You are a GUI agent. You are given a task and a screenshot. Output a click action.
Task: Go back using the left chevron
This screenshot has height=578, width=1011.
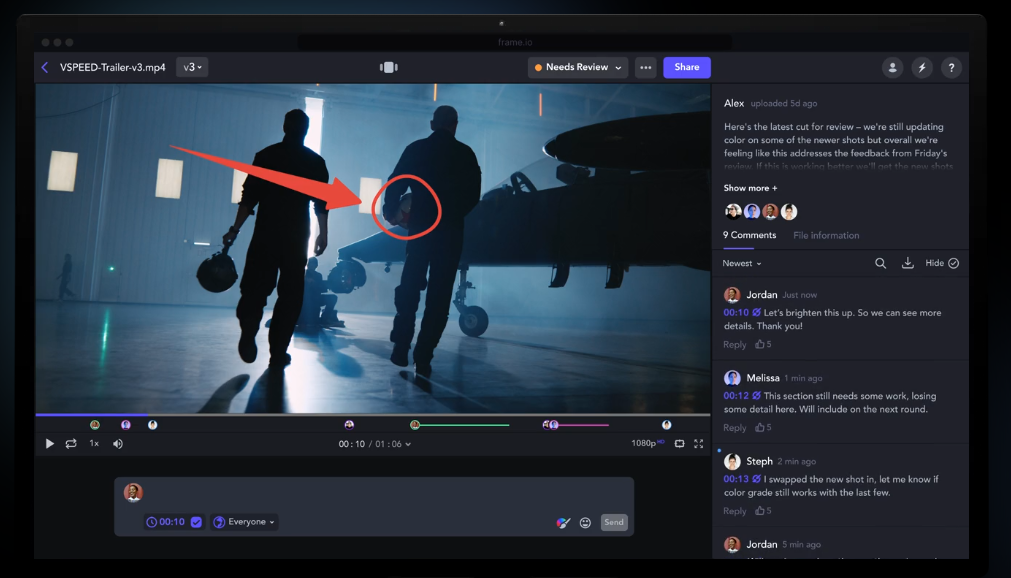44,67
